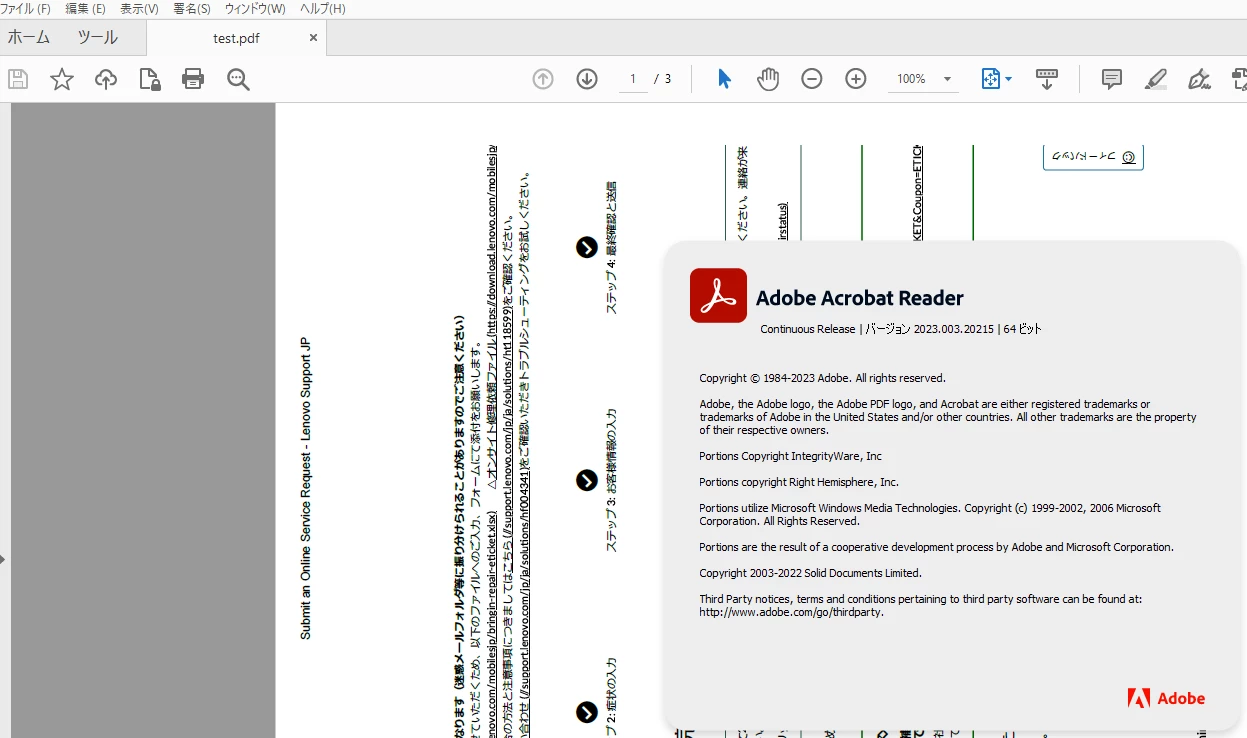The image size is (1247, 738).
Task: Expand the left navigation pane arrow
Action: click(3, 559)
